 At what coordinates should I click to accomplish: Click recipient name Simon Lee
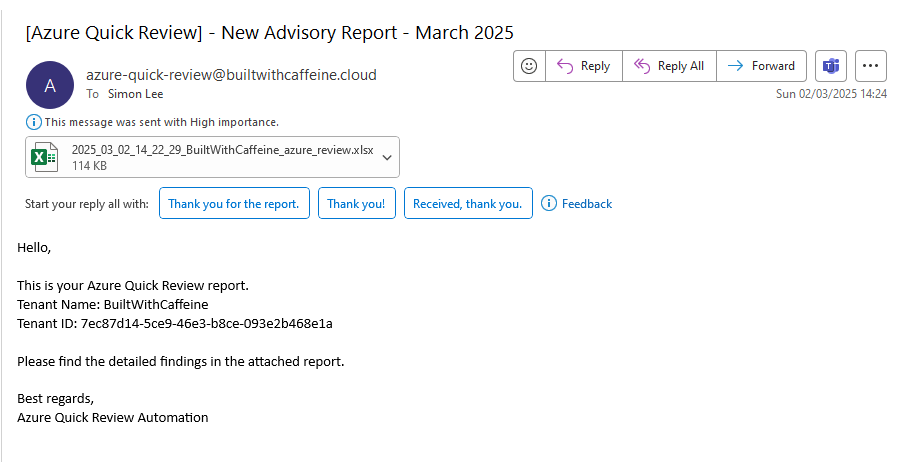pos(135,94)
